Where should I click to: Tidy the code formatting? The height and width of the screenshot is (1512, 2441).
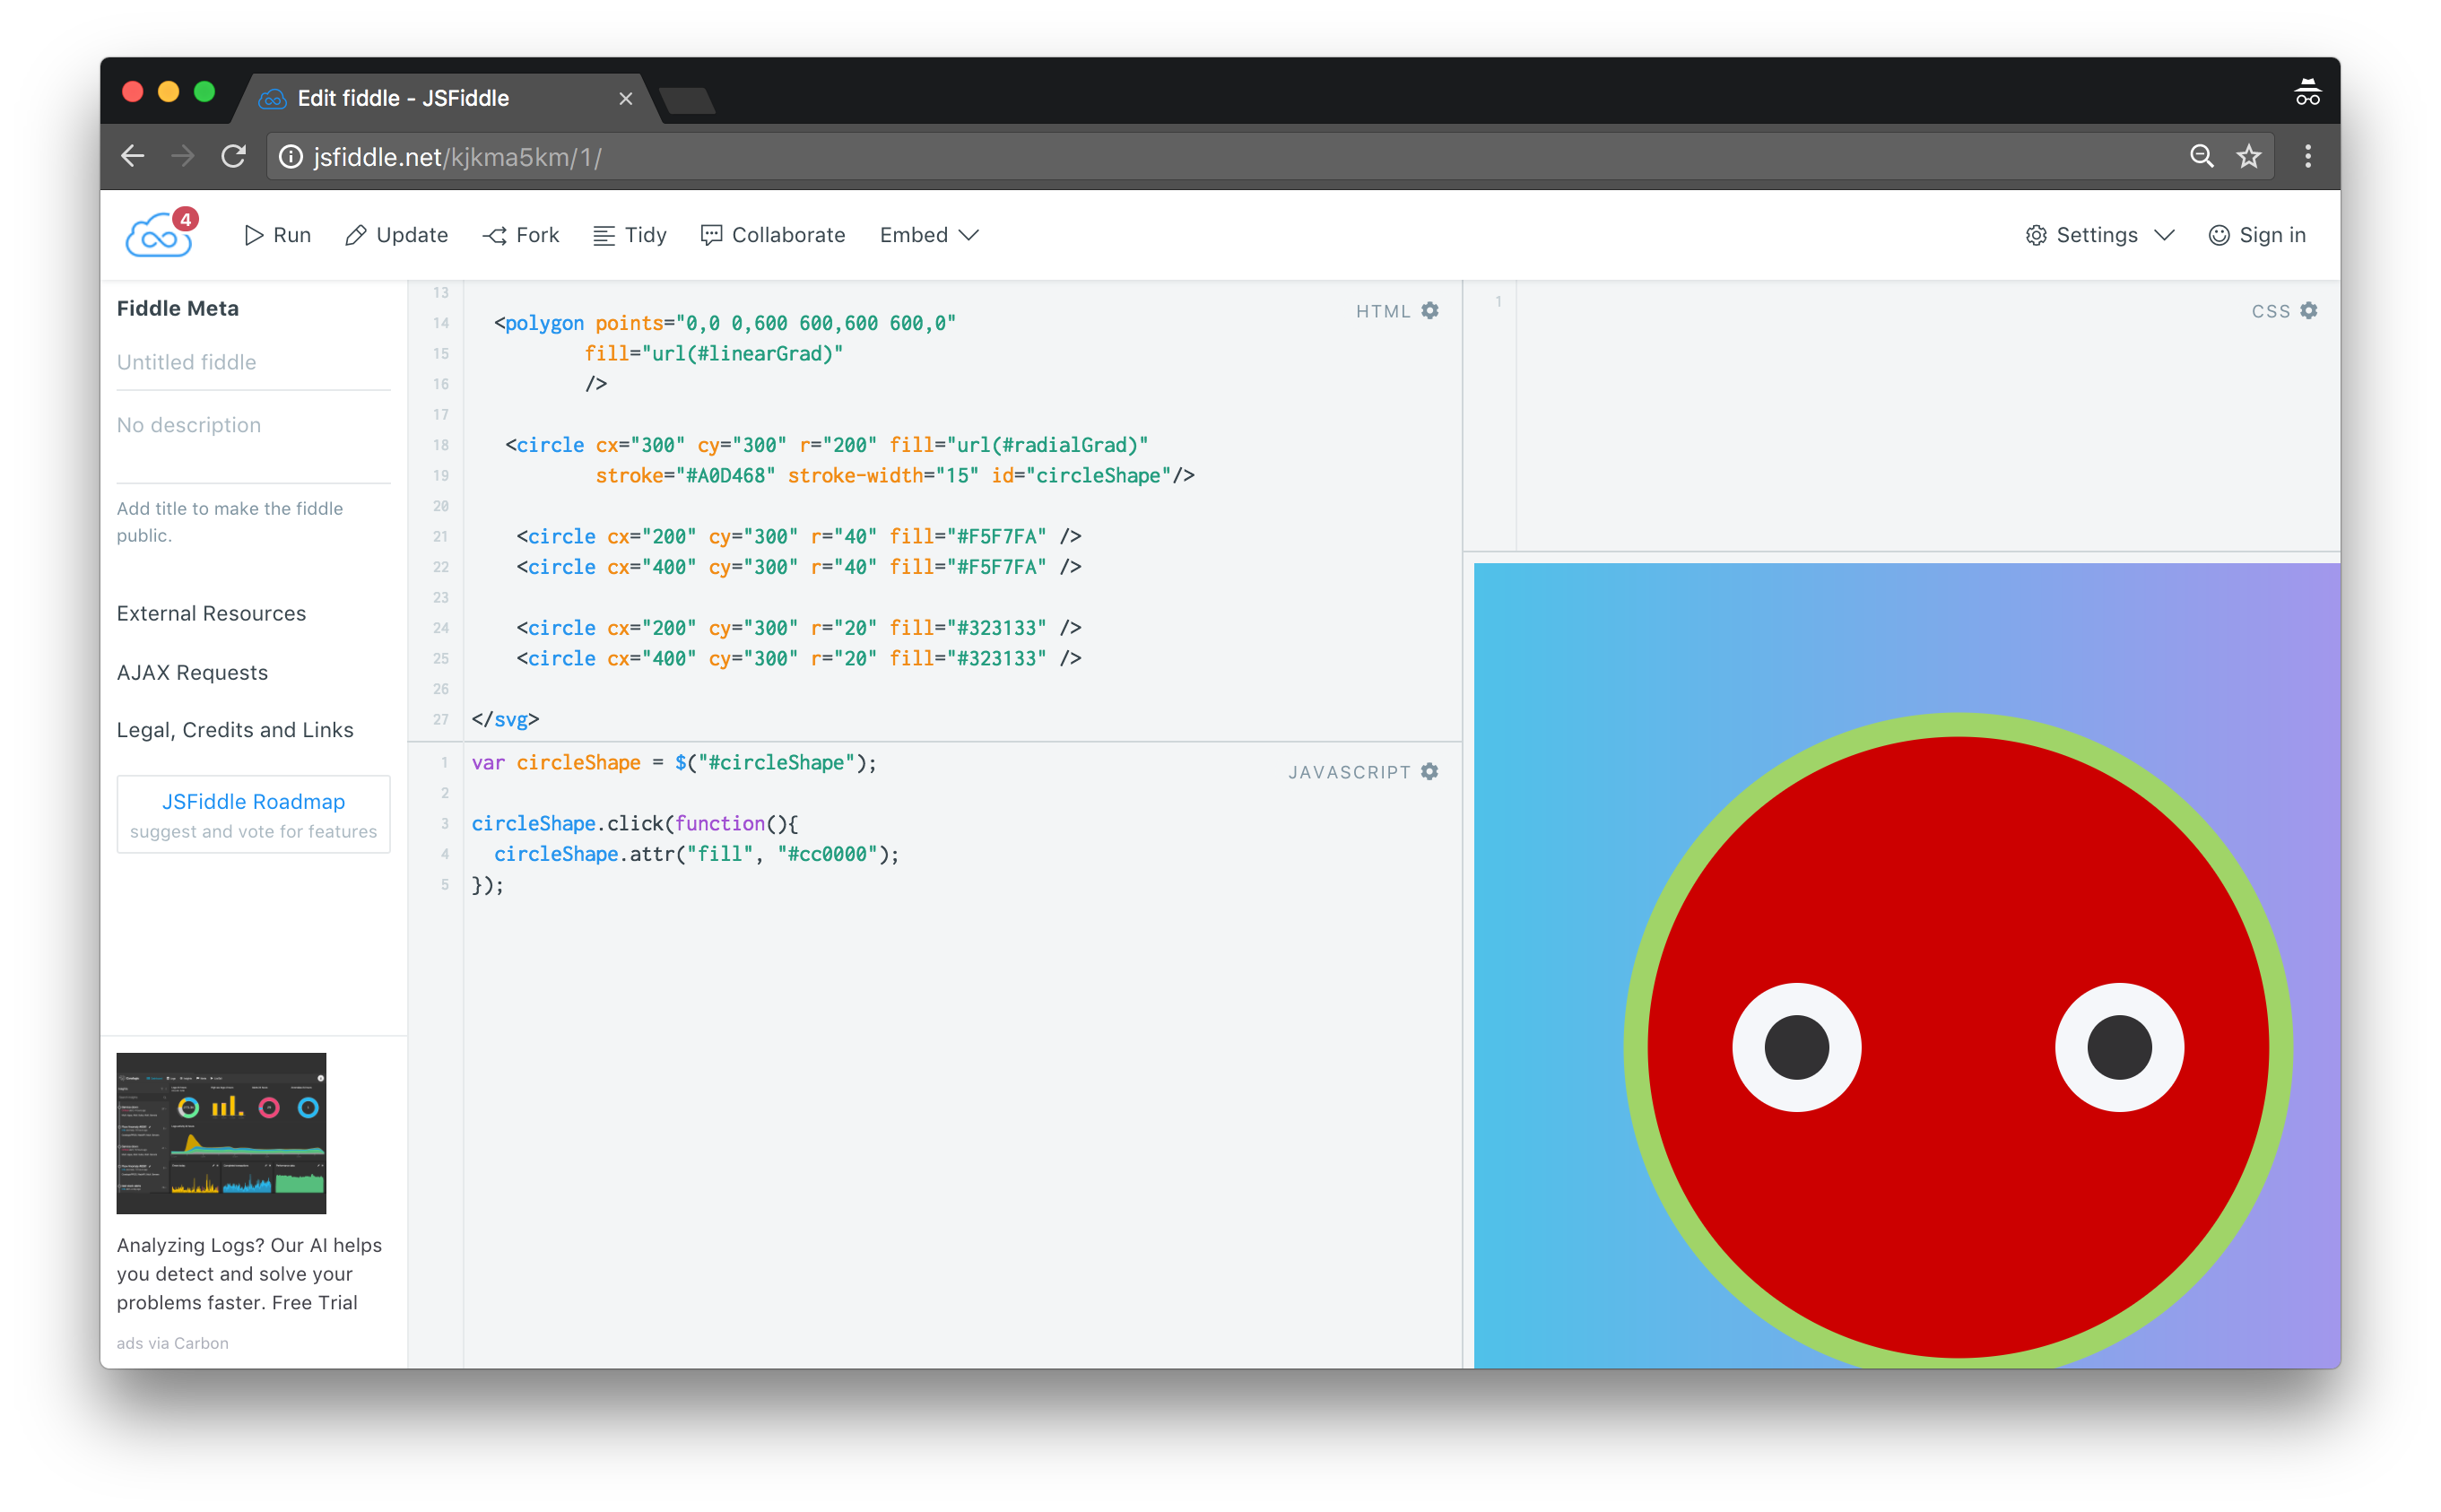point(629,235)
